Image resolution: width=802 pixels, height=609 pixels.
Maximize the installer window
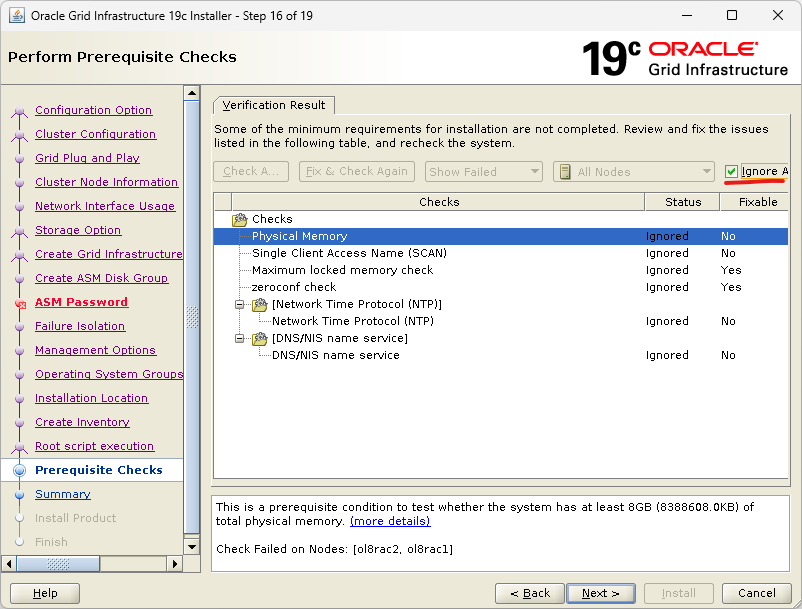coord(732,15)
